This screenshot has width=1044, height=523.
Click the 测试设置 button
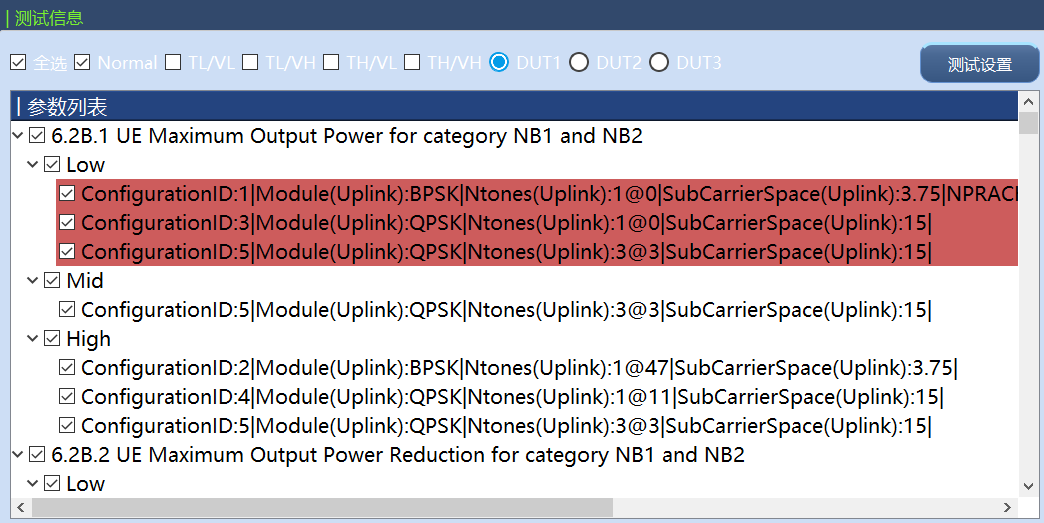979,65
